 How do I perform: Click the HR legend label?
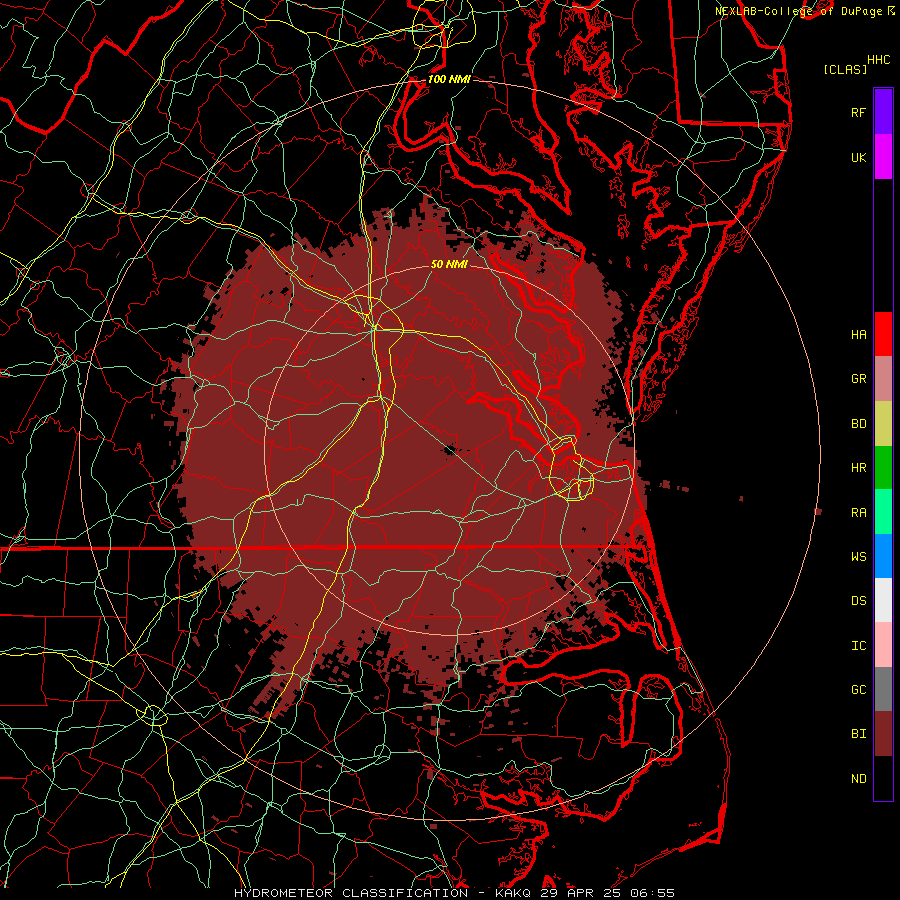click(x=858, y=468)
